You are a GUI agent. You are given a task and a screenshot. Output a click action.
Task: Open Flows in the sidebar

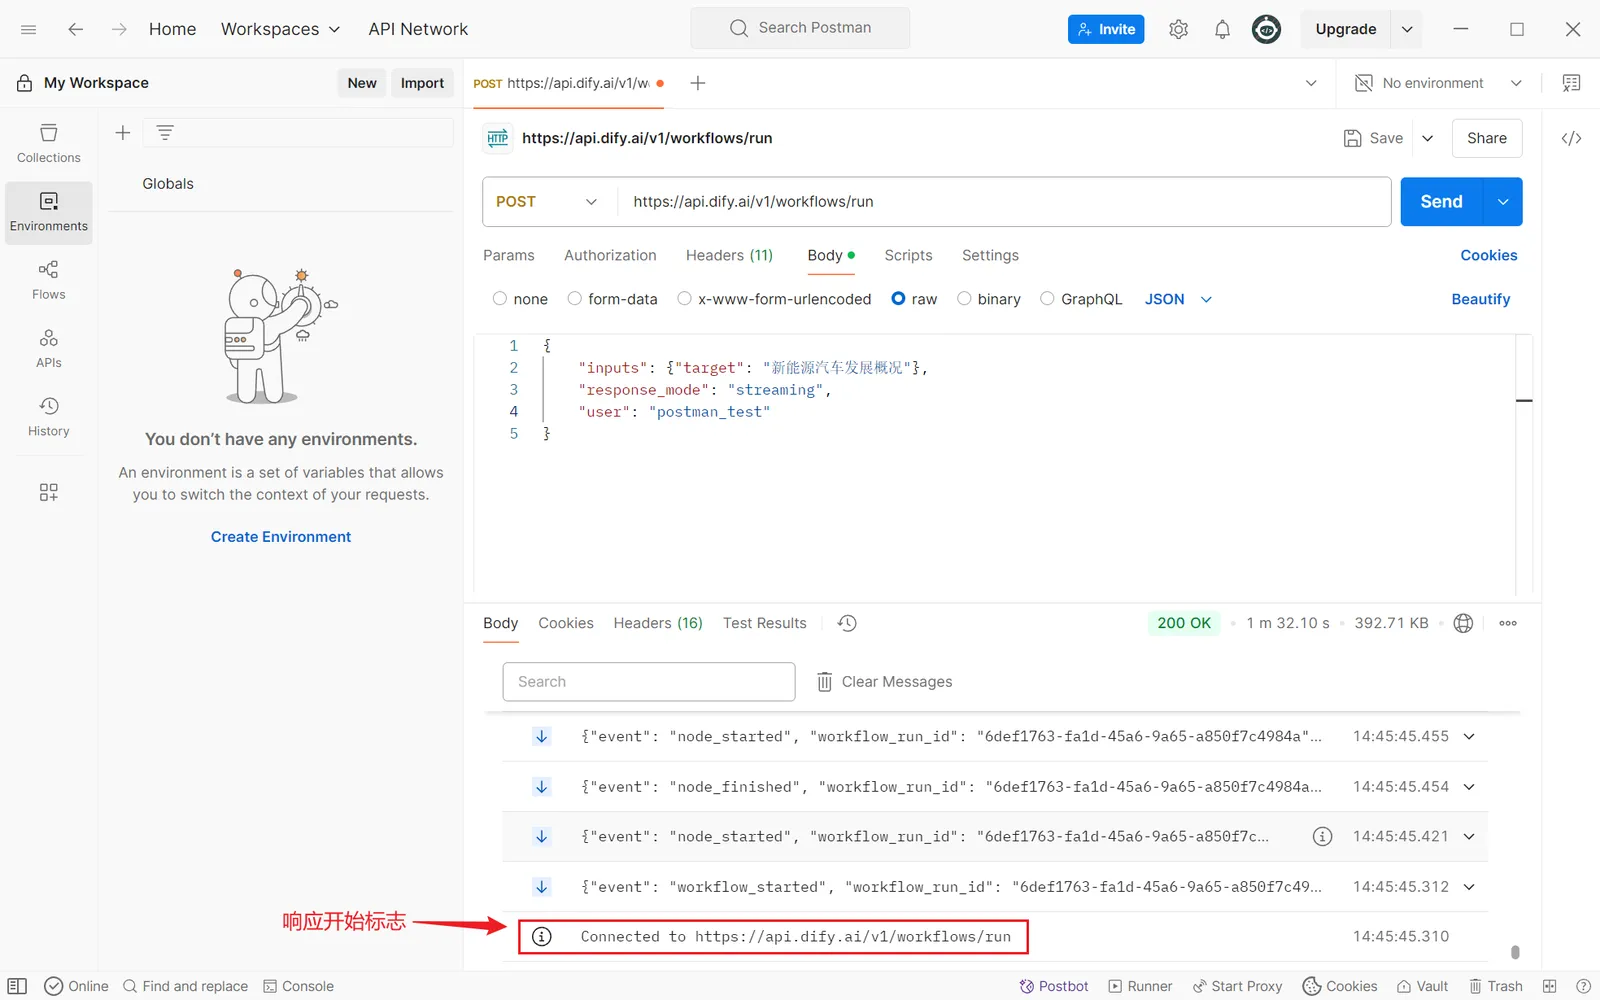[x=49, y=280]
